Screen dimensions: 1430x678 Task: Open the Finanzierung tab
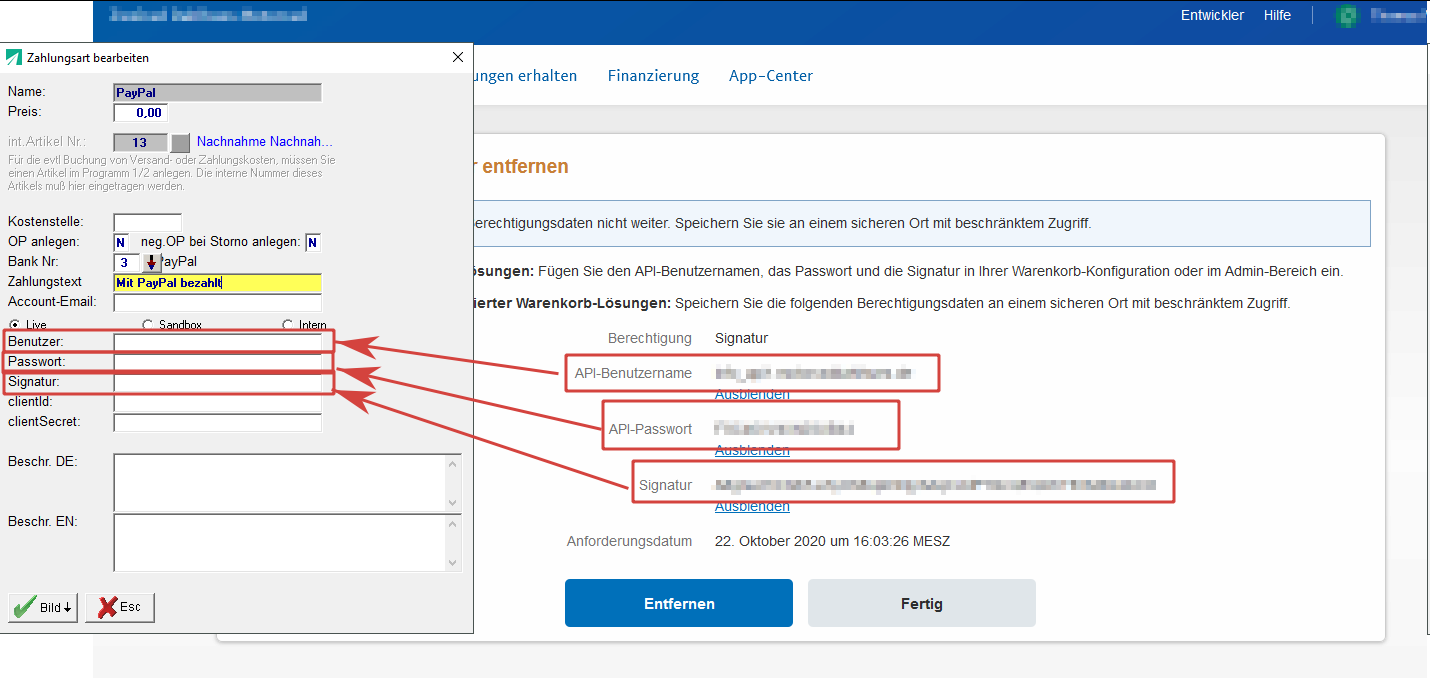pyautogui.click(x=653, y=76)
